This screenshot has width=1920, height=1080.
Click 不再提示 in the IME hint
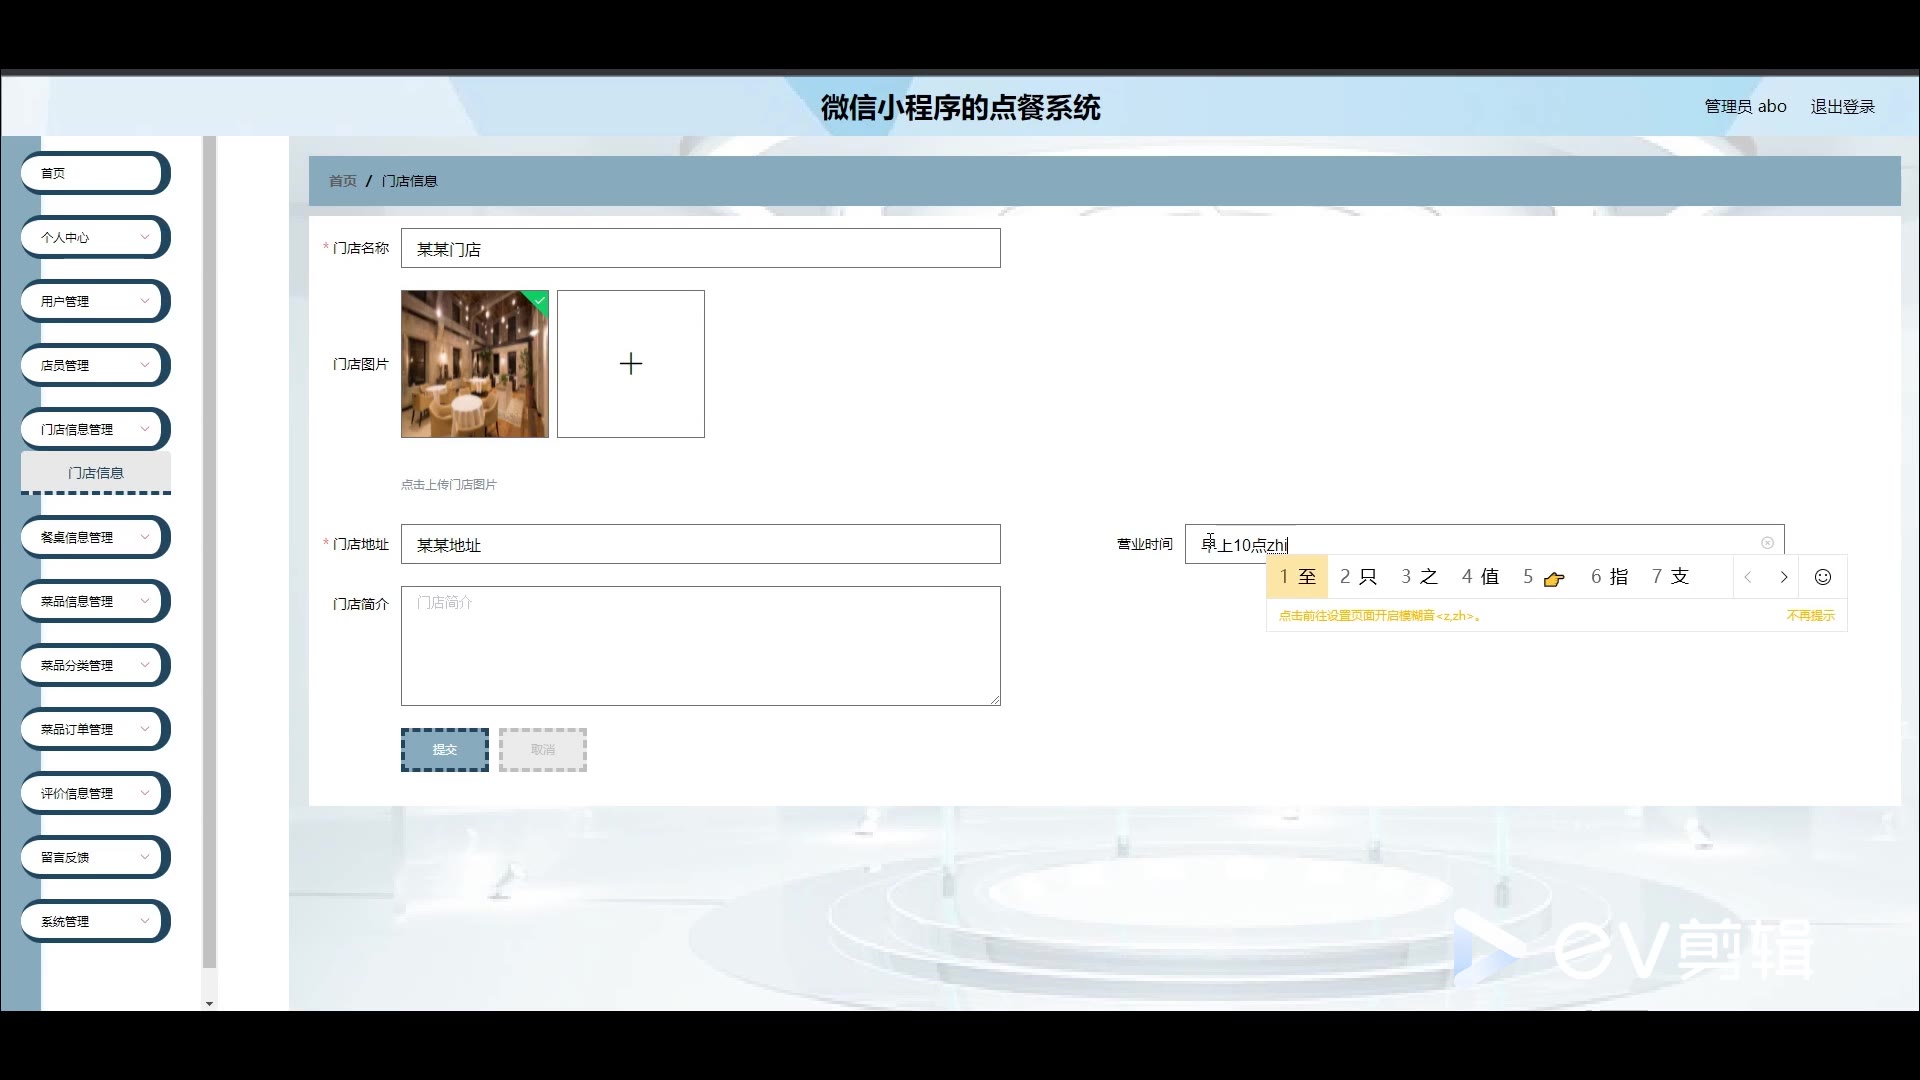(x=1810, y=616)
